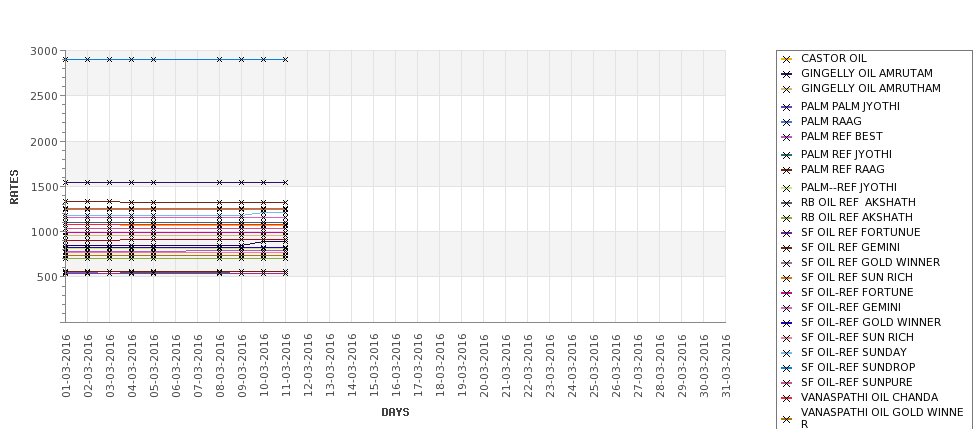This screenshot has height=429, width=975.
Task: Click the 1550-rate data point on 05-03-2016
Action: pos(154,183)
